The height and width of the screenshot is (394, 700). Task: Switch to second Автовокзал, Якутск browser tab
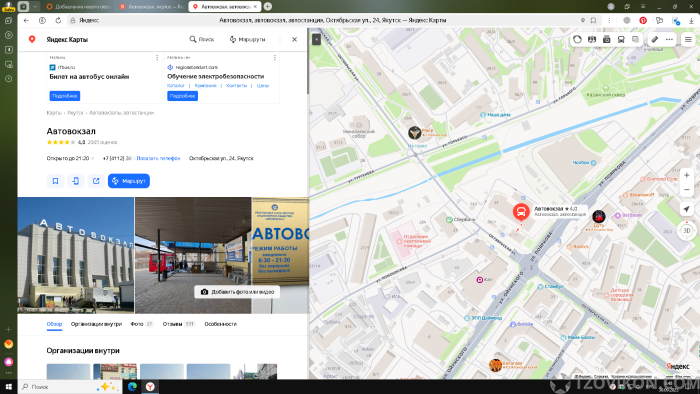click(x=152, y=7)
